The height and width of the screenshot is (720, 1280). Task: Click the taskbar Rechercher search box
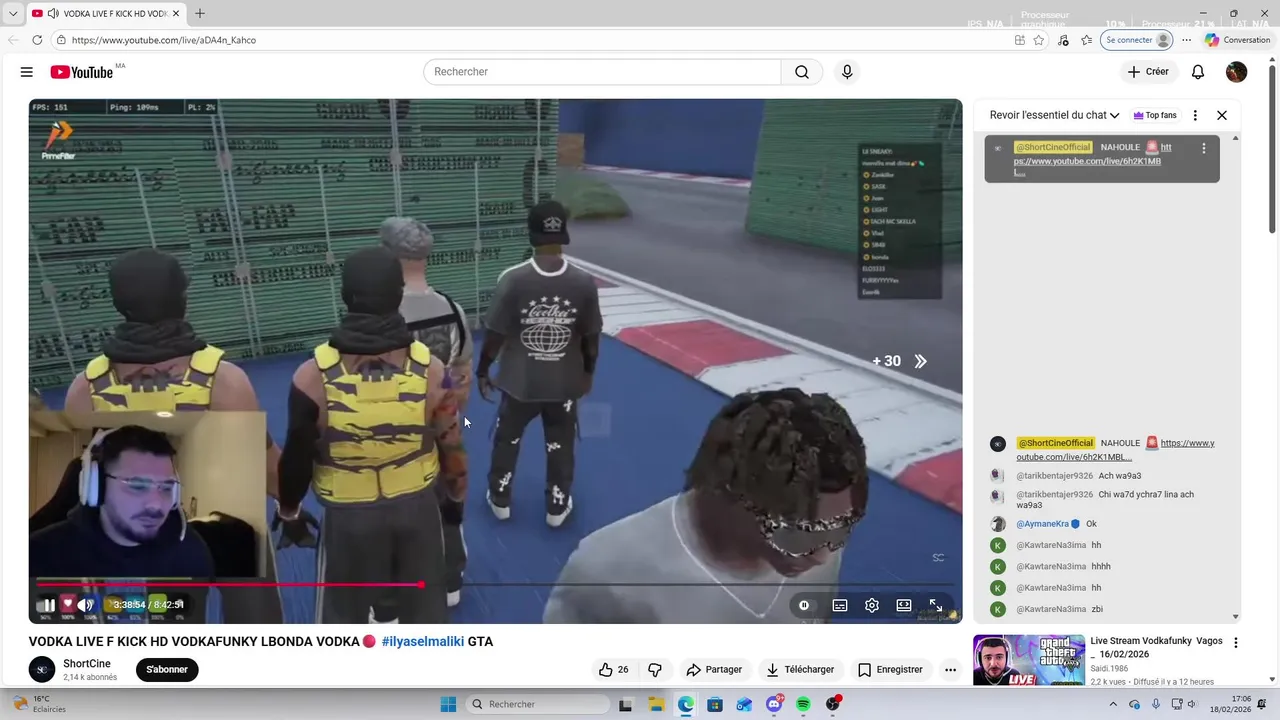(537, 704)
